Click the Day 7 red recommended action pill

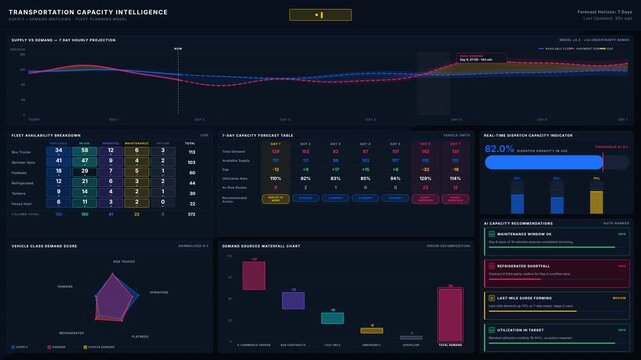(x=455, y=199)
